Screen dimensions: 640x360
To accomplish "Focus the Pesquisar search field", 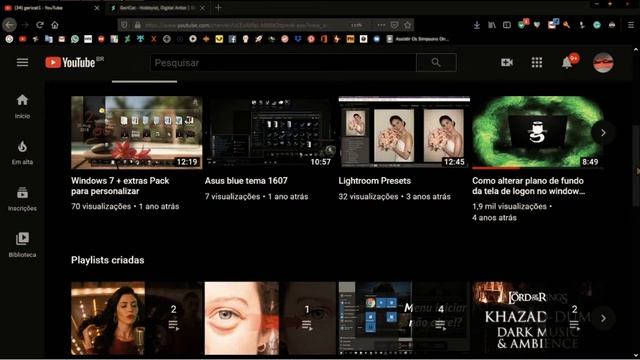I will click(x=283, y=62).
